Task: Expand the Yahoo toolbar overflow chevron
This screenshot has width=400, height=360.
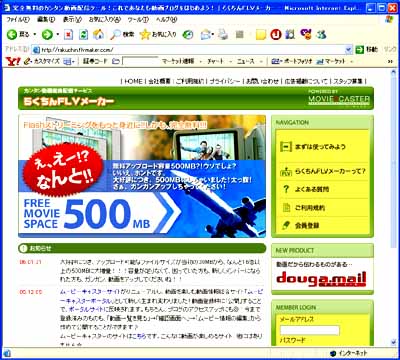Action: 390,61
